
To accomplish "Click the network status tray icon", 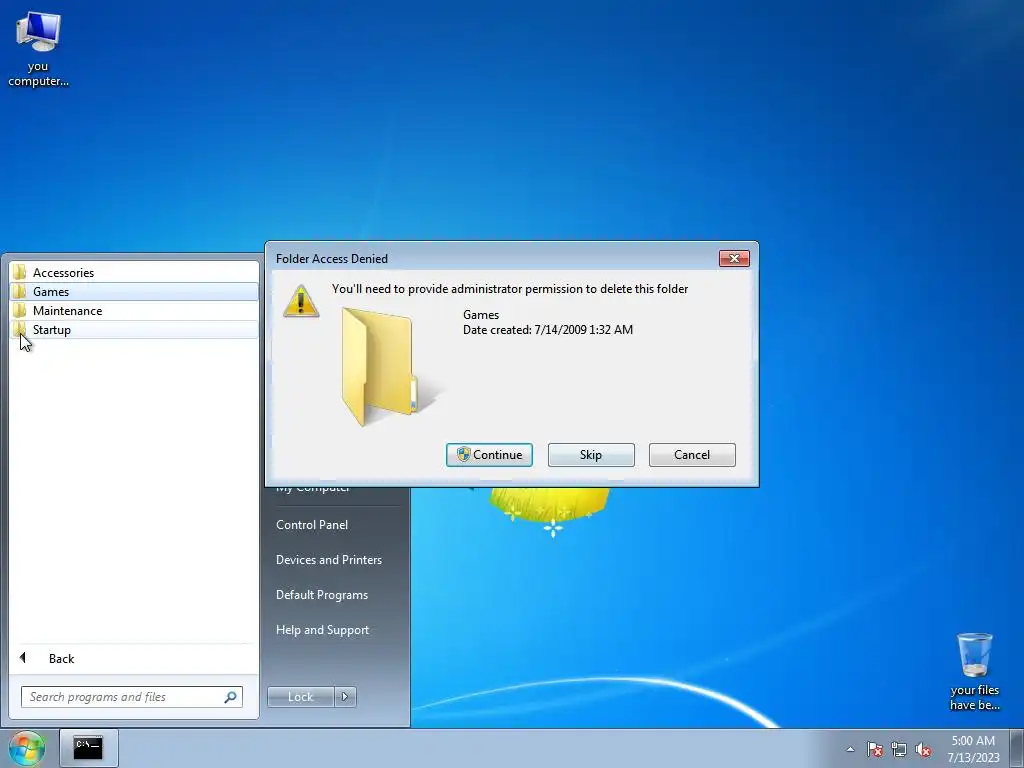I will click(899, 749).
